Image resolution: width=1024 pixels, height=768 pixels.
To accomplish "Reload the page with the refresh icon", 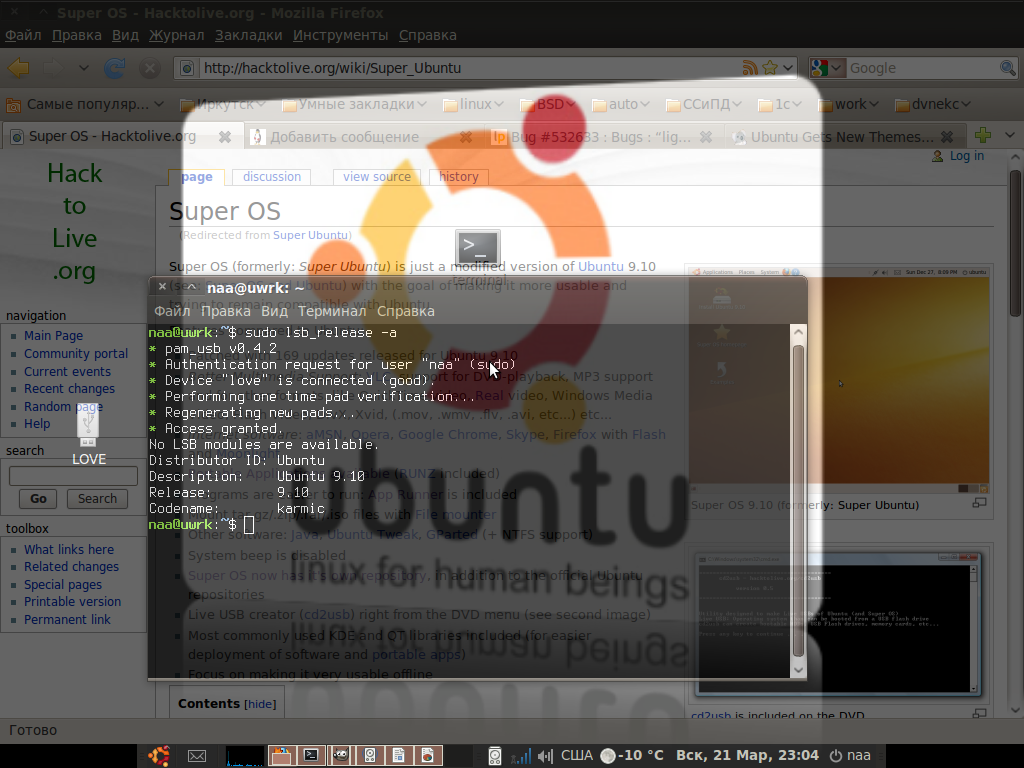I will [x=115, y=68].
